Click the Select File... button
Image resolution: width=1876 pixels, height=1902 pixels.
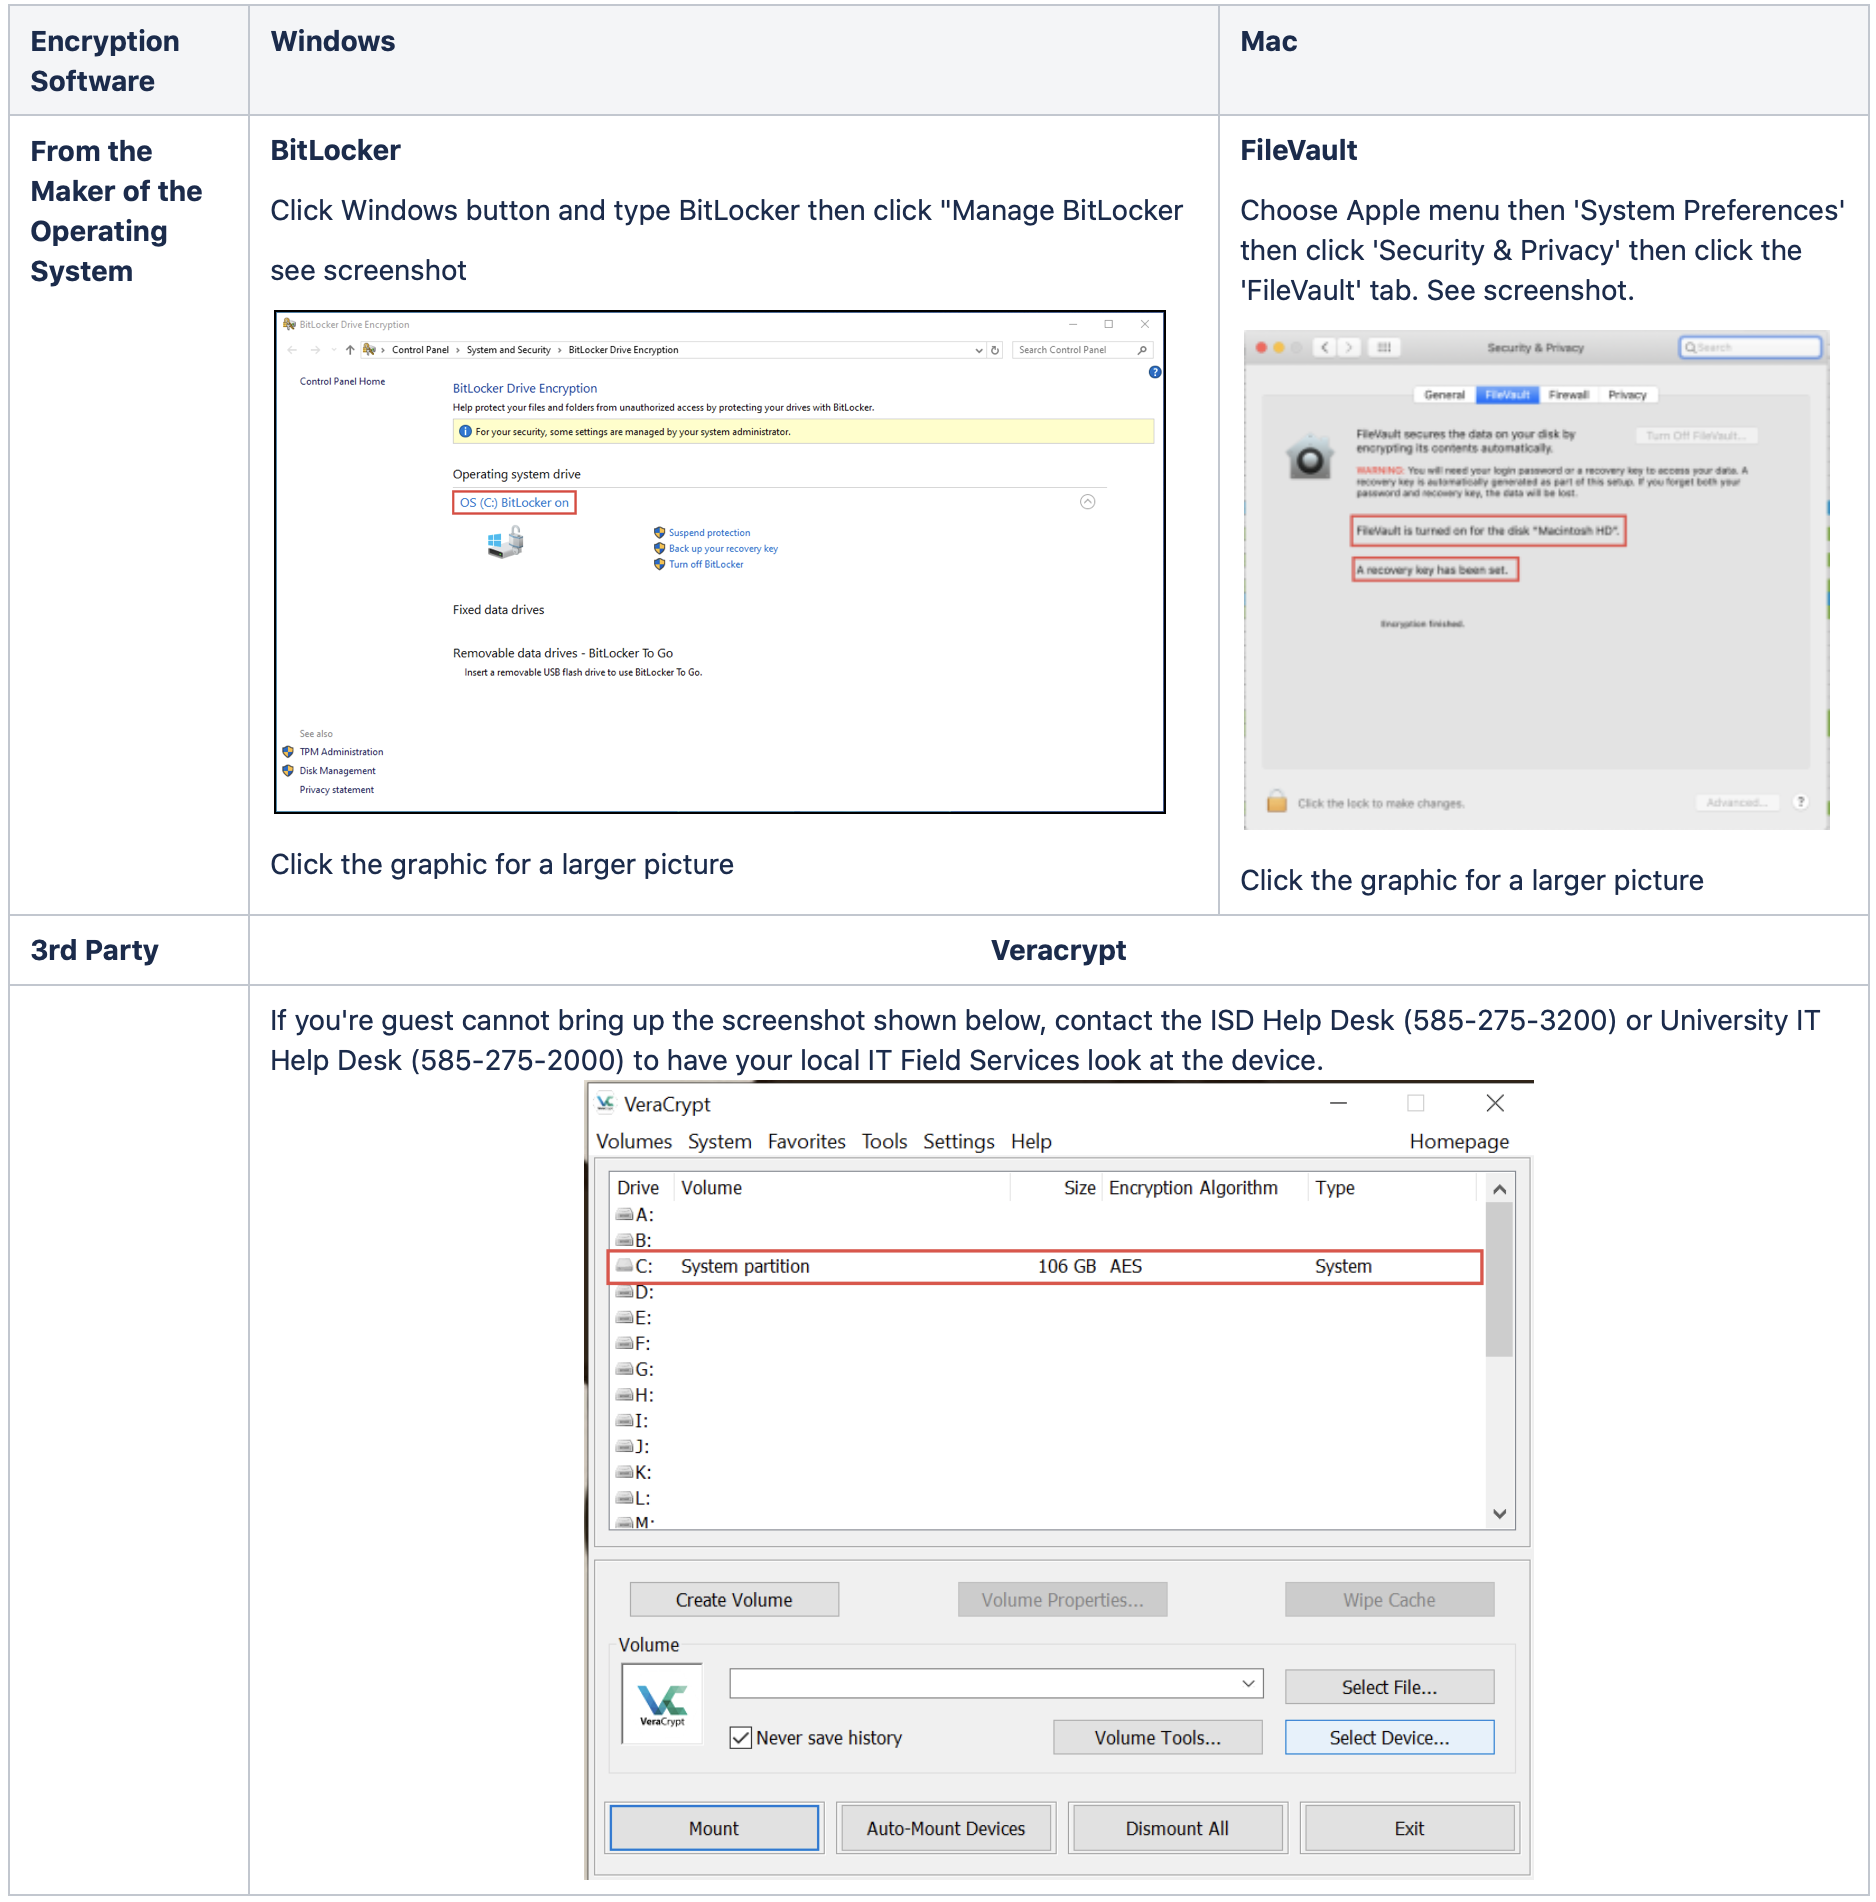coord(1389,1687)
